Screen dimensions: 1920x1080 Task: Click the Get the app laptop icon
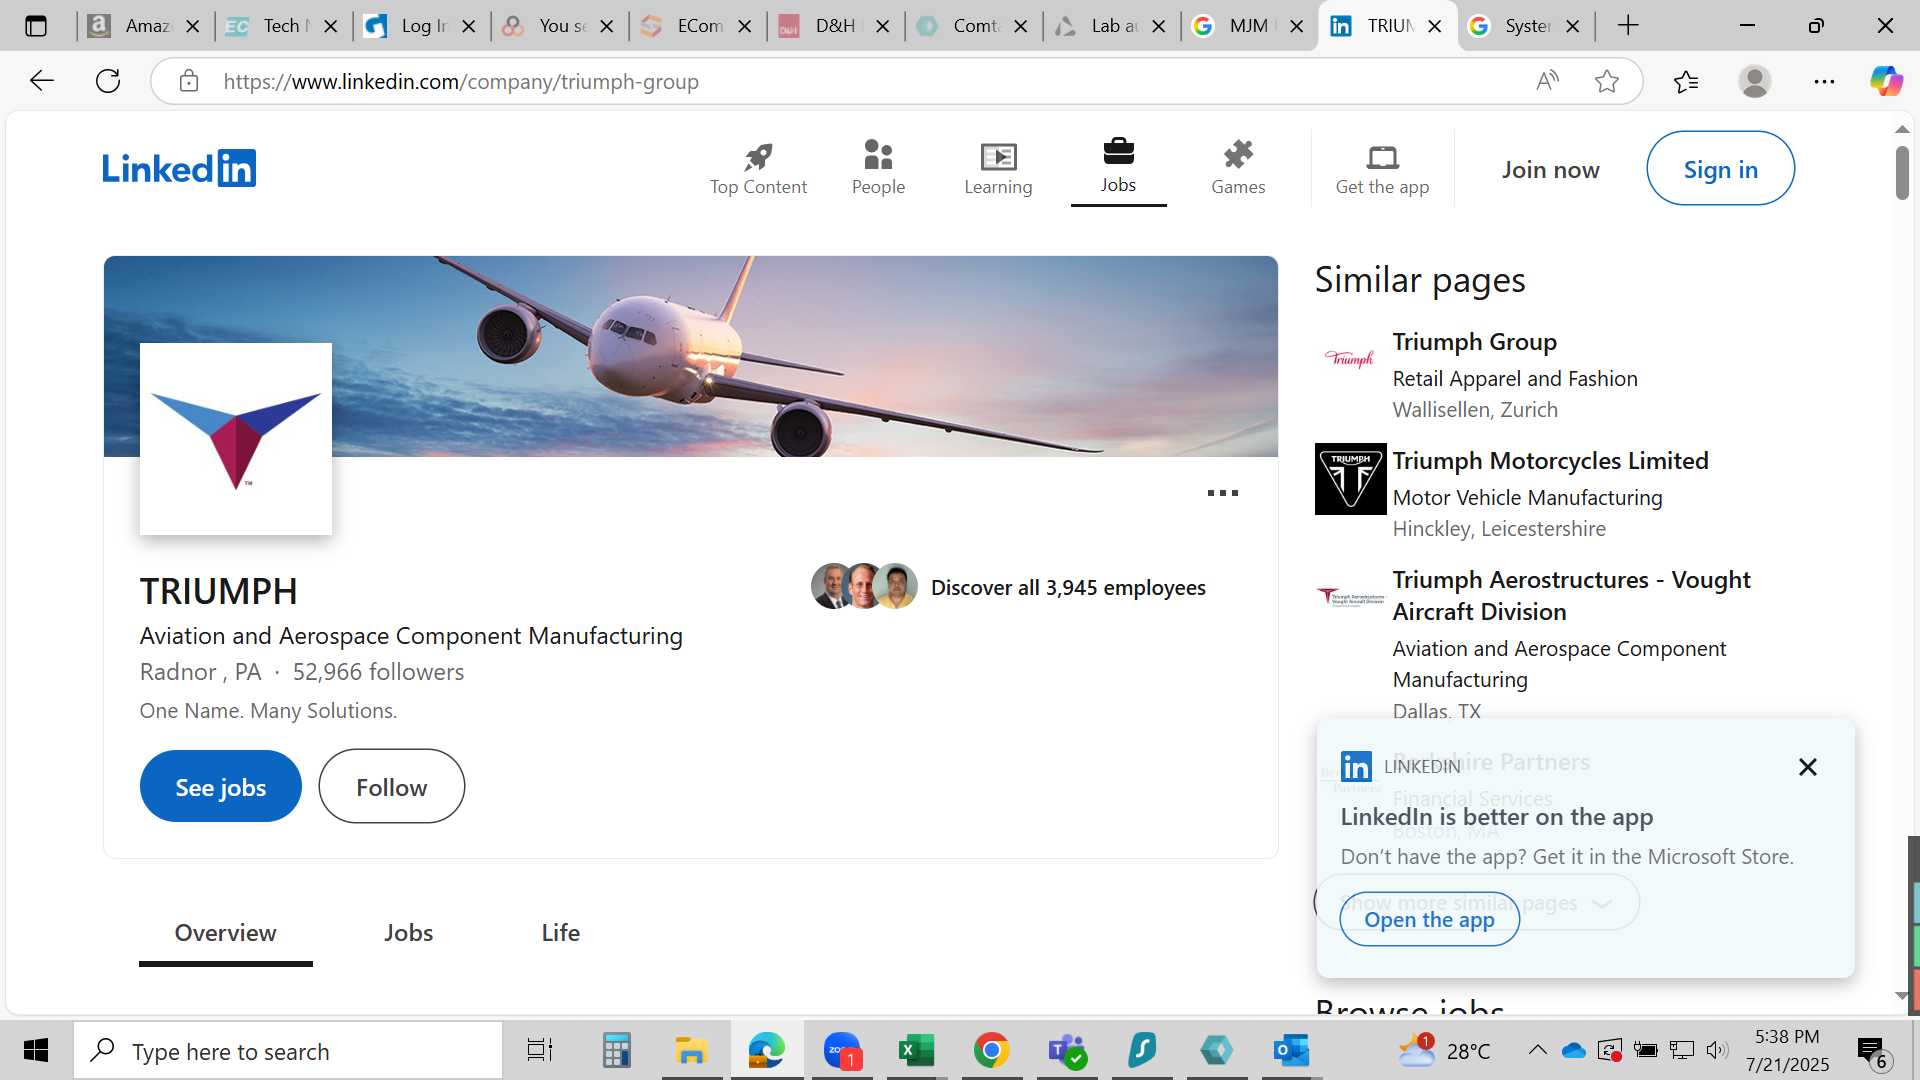pos(1382,157)
